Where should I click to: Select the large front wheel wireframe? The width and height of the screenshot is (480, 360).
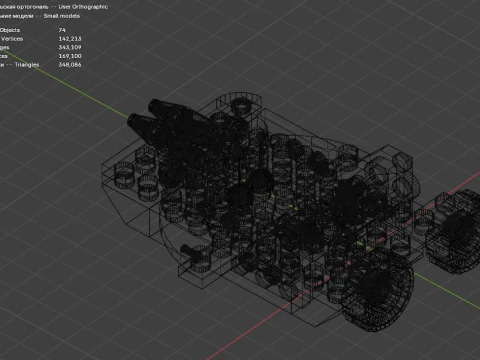(378, 292)
